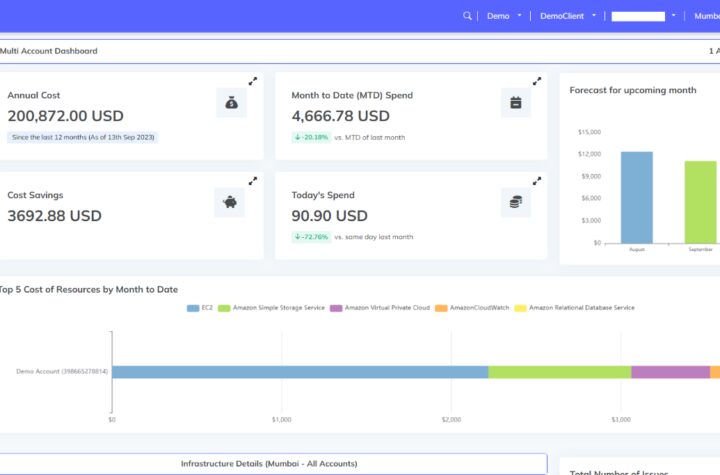Click the search magnifier icon in header
This screenshot has width=720, height=475.
click(467, 16)
